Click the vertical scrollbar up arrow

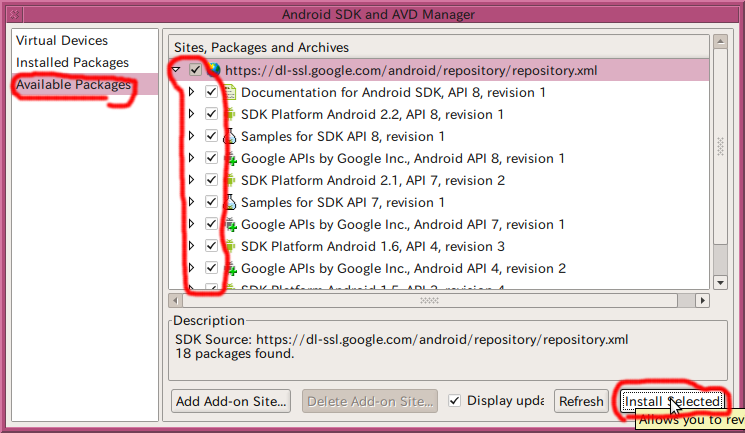(x=720, y=41)
